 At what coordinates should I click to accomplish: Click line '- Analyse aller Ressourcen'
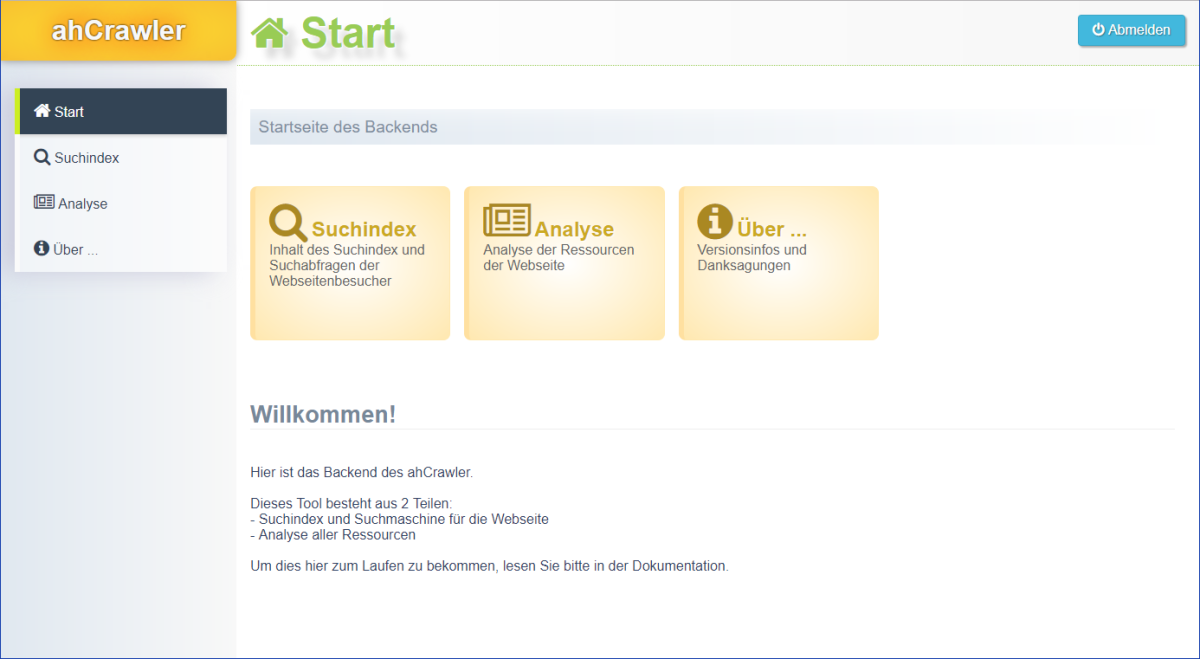[333, 535]
